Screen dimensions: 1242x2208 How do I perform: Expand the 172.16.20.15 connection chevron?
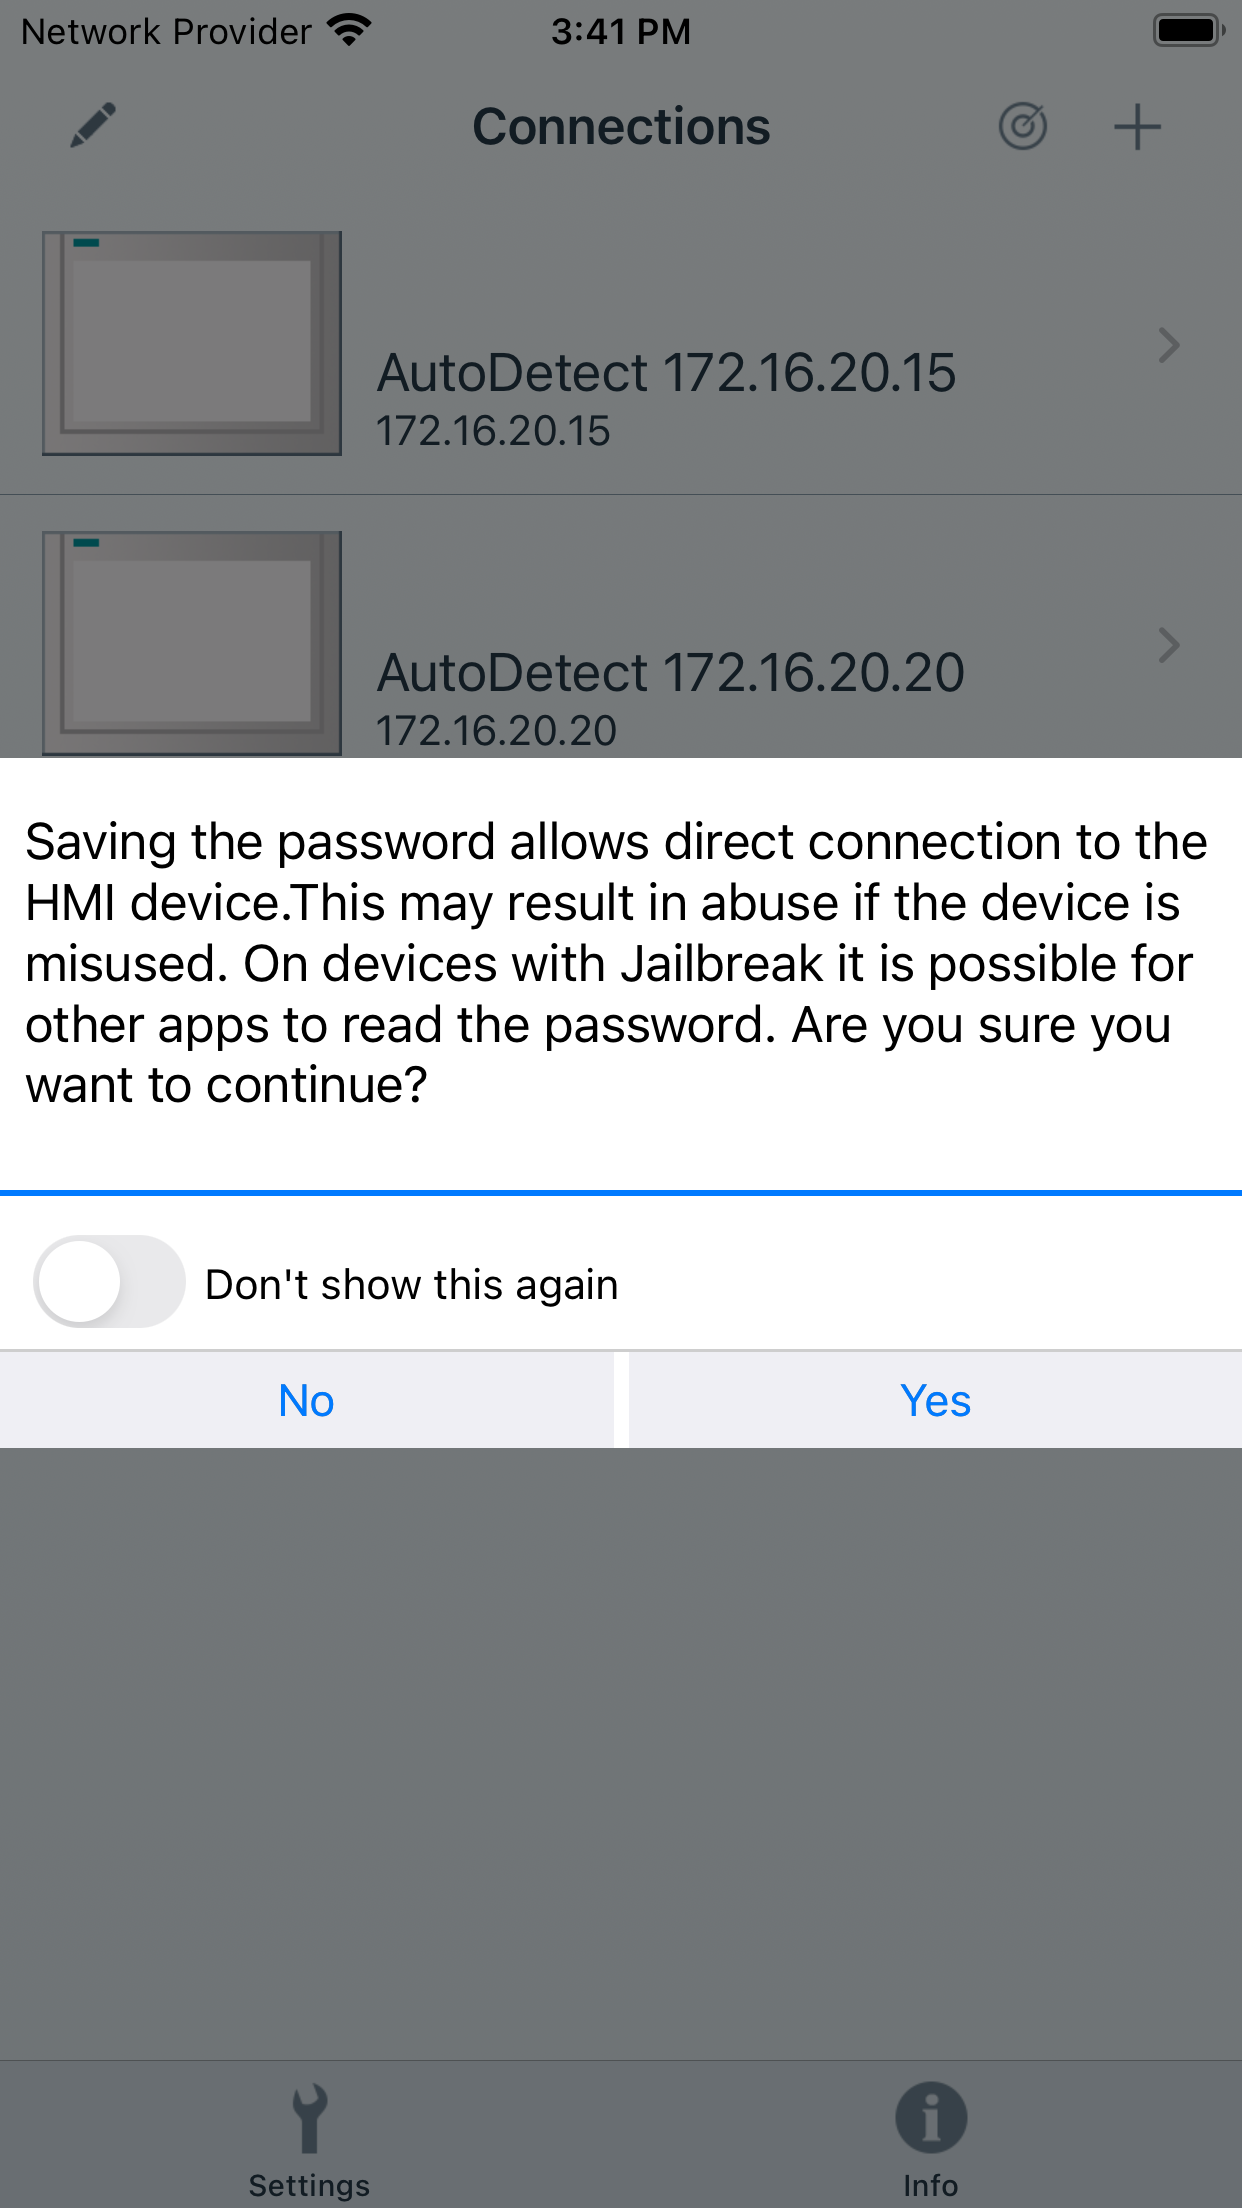click(x=1168, y=345)
